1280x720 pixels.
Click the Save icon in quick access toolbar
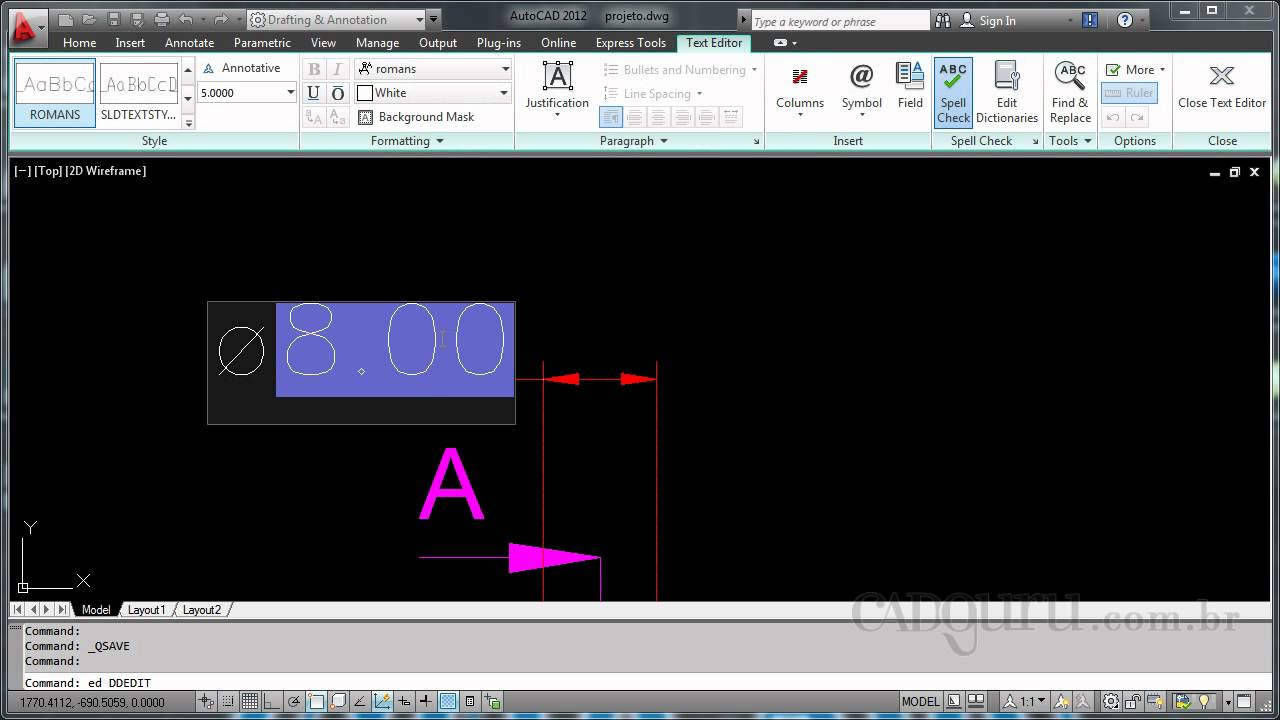pos(113,19)
